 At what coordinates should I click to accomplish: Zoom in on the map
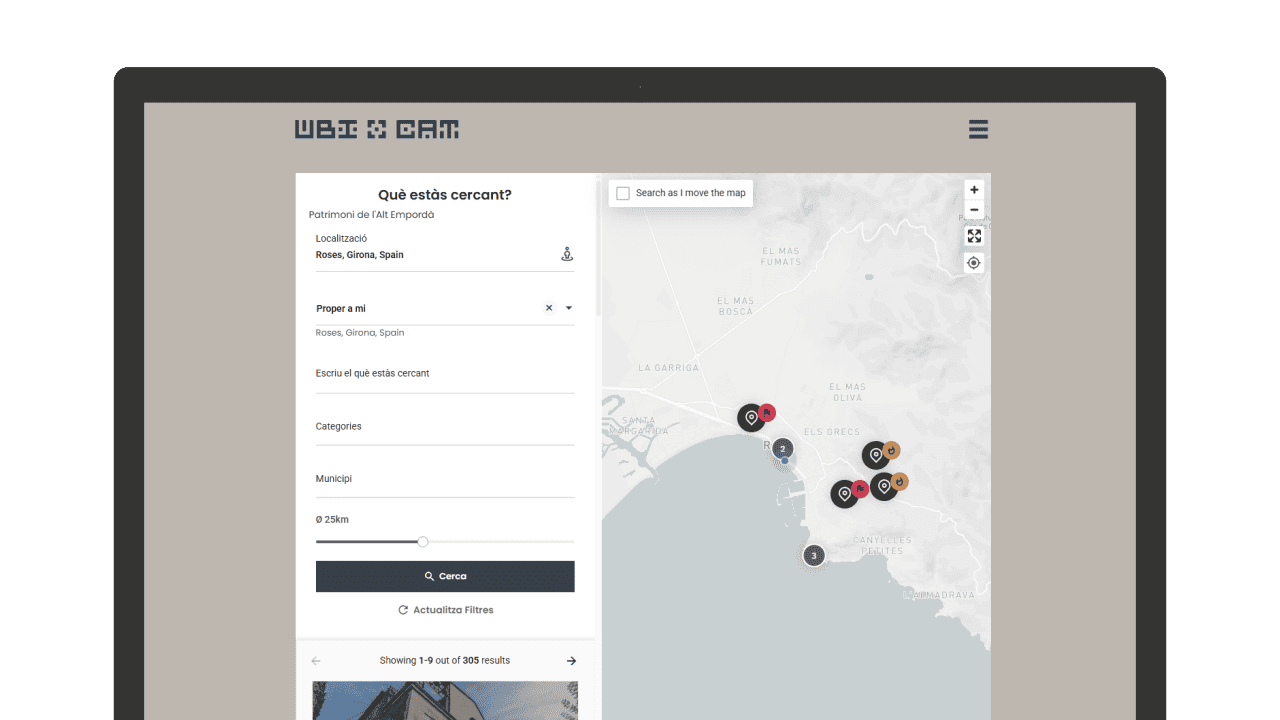click(x=974, y=190)
